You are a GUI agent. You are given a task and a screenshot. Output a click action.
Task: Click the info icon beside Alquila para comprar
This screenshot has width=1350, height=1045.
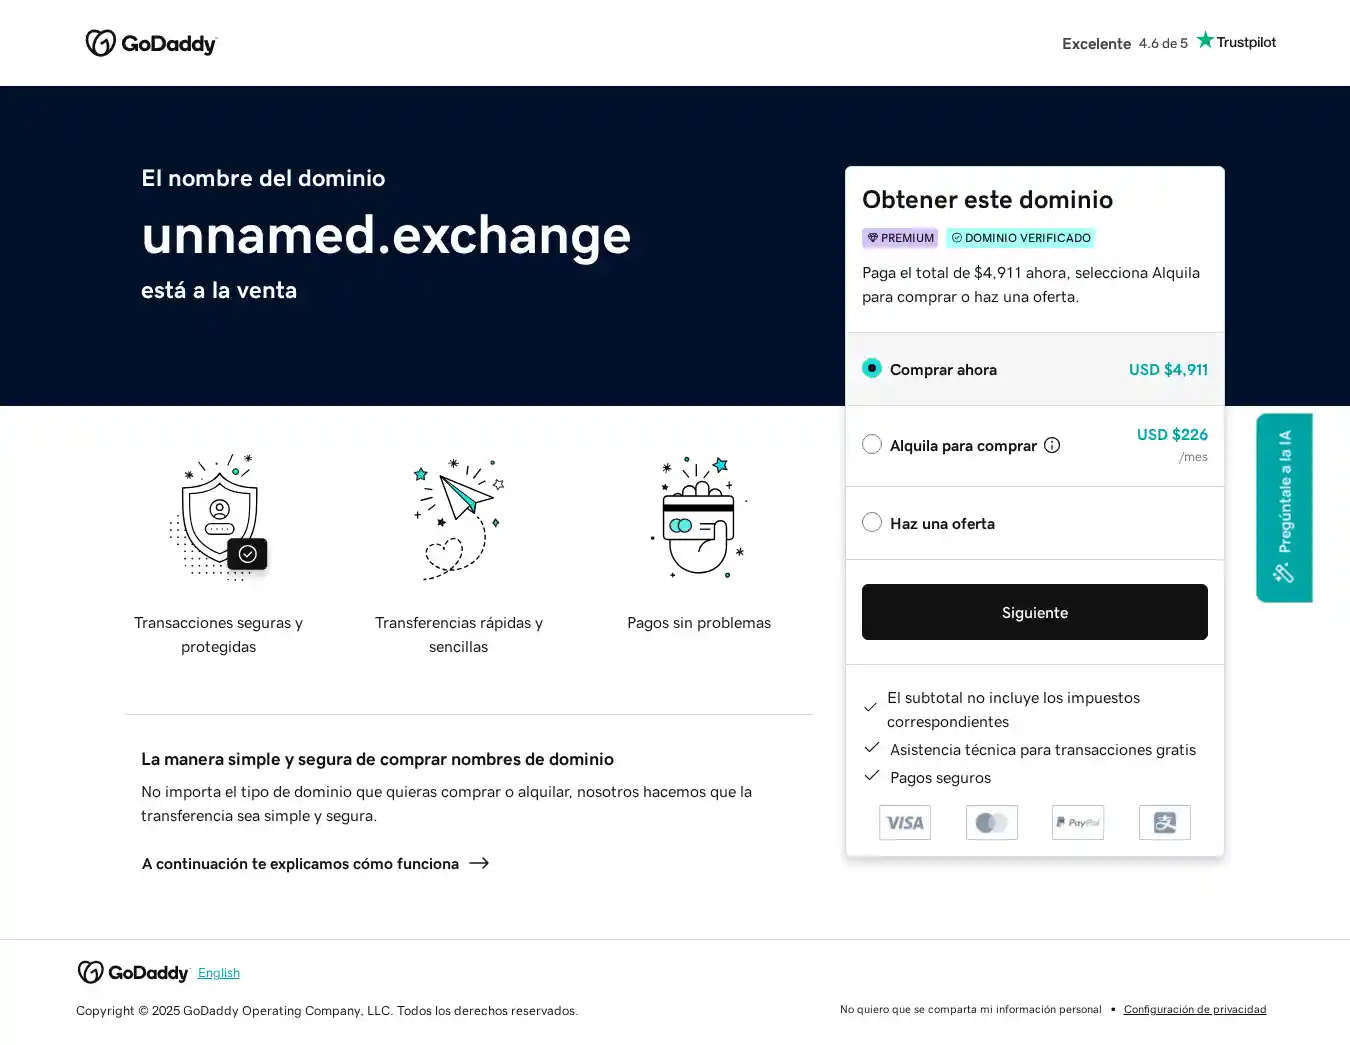coord(1052,445)
